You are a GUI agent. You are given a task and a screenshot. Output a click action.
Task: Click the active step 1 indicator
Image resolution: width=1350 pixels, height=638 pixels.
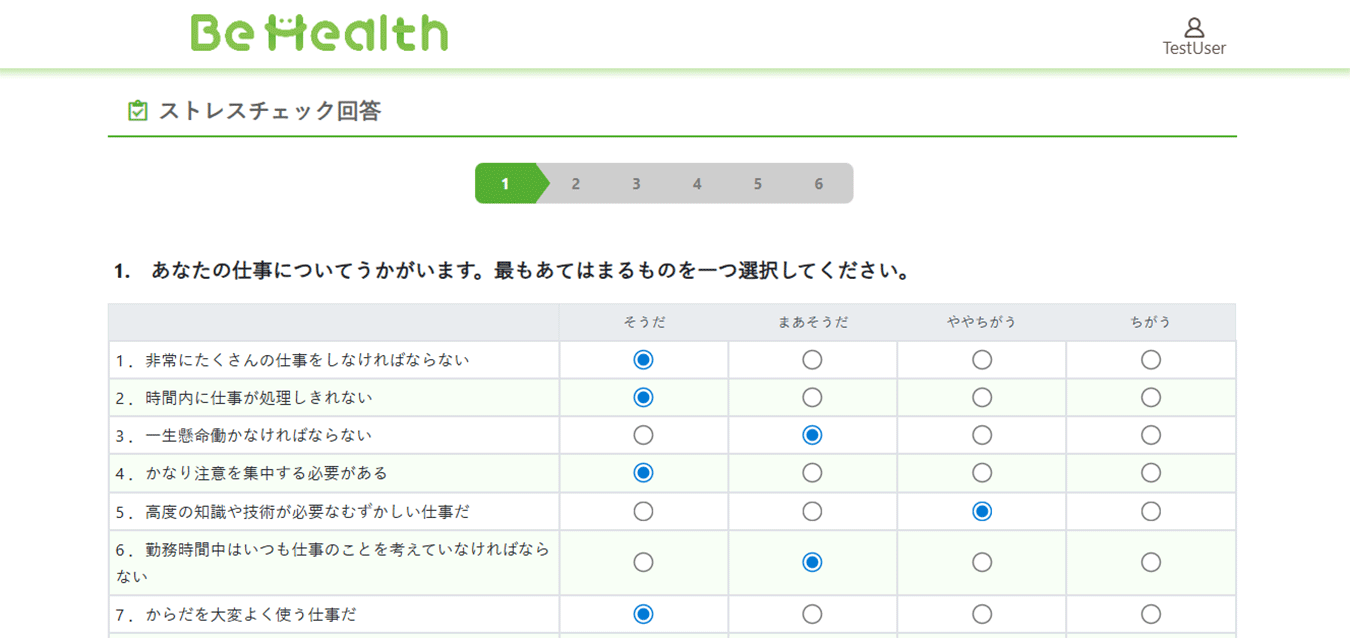[506, 184]
